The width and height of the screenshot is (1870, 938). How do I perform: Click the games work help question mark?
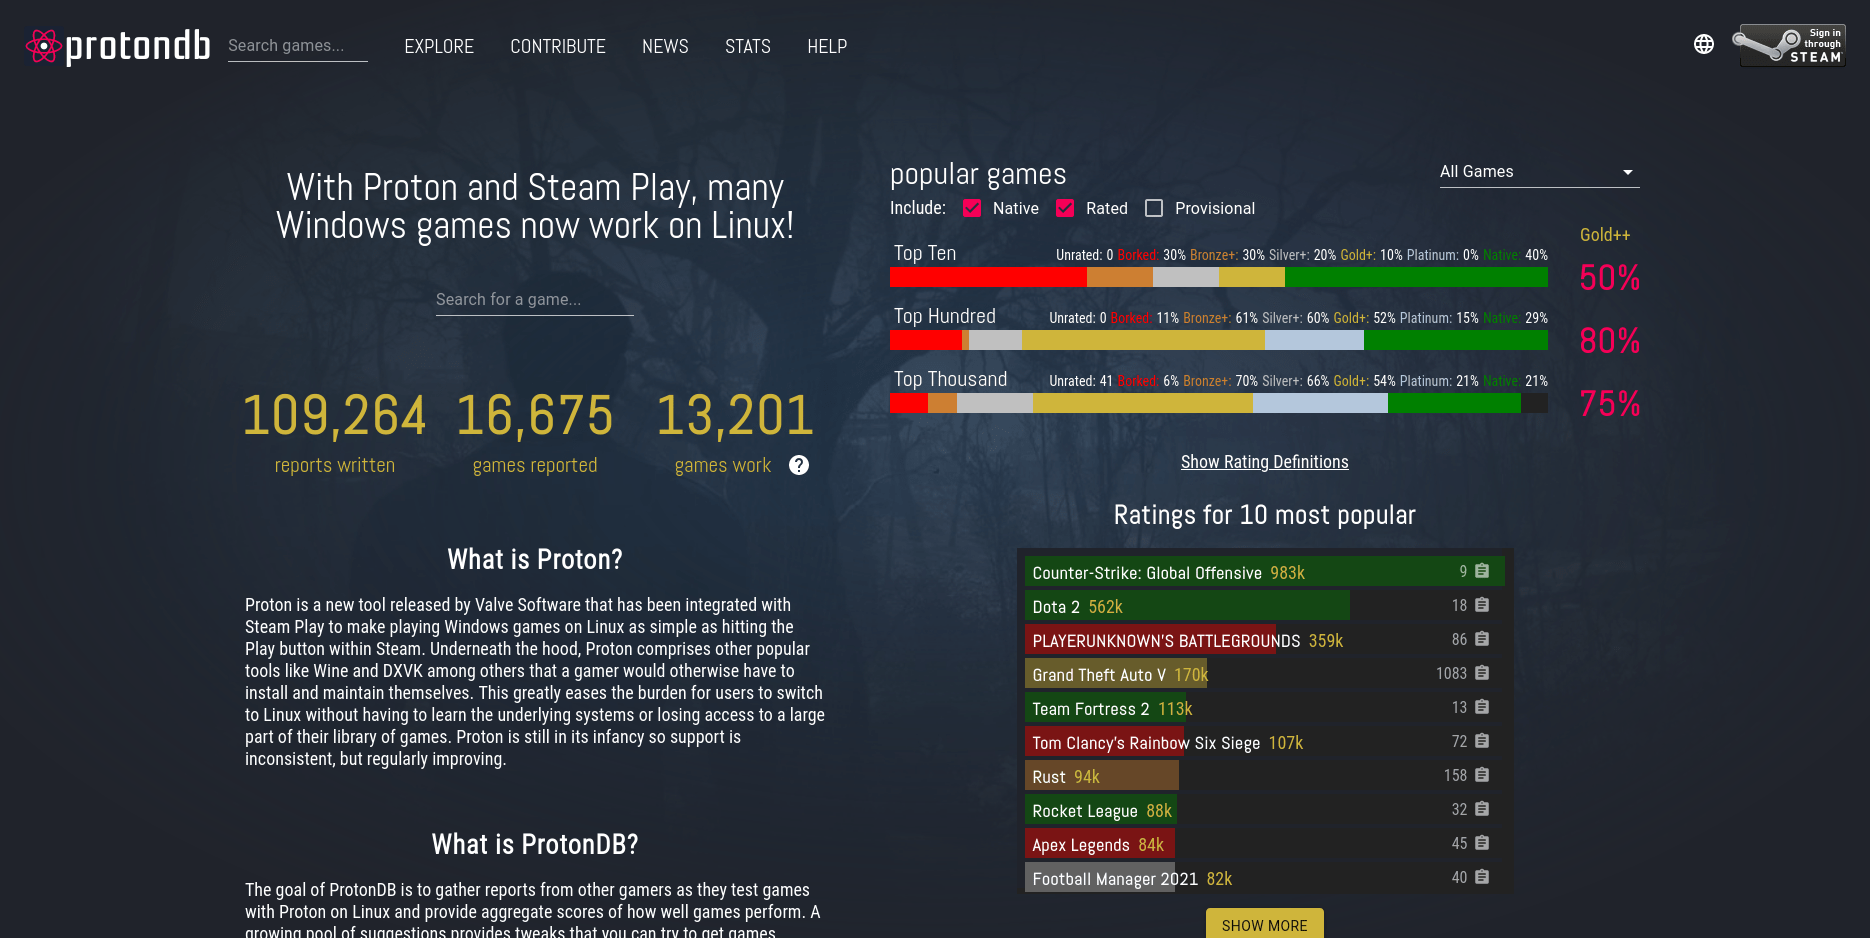click(x=799, y=465)
